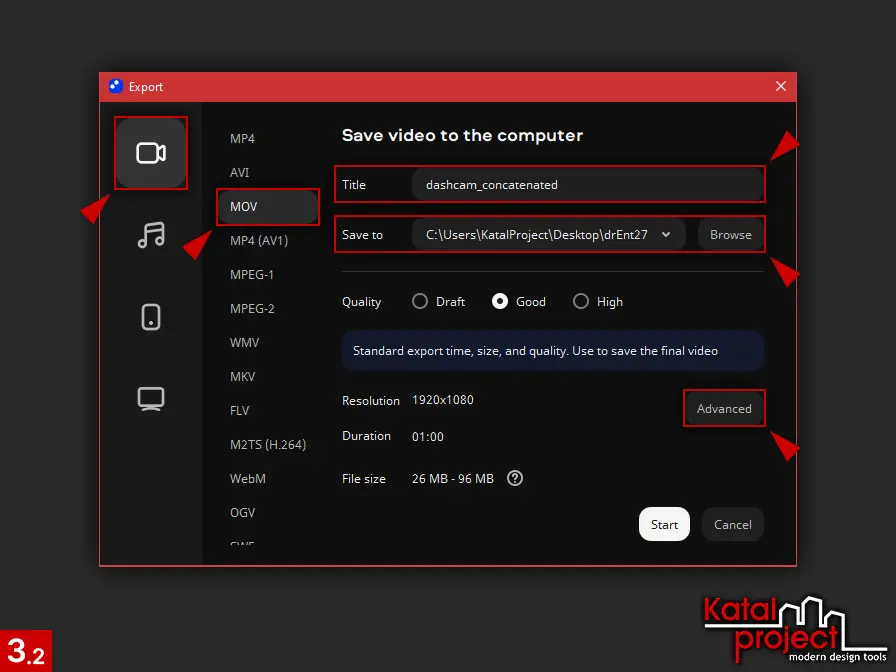
Task: Select High quality radio button
Action: [581, 301]
